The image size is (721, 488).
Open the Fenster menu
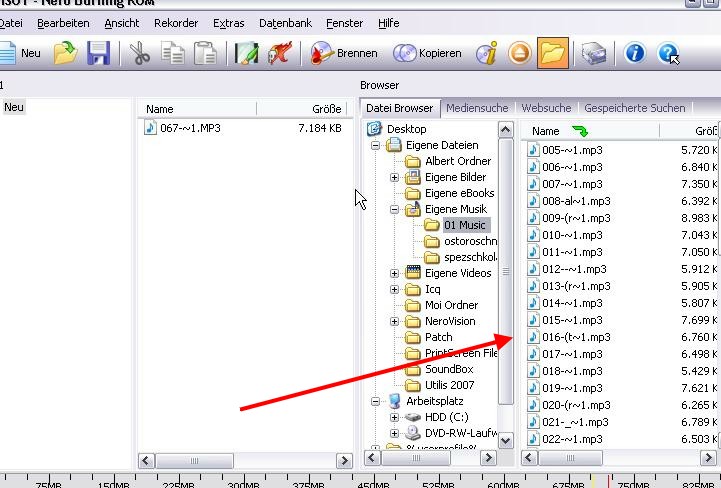pyautogui.click(x=344, y=23)
